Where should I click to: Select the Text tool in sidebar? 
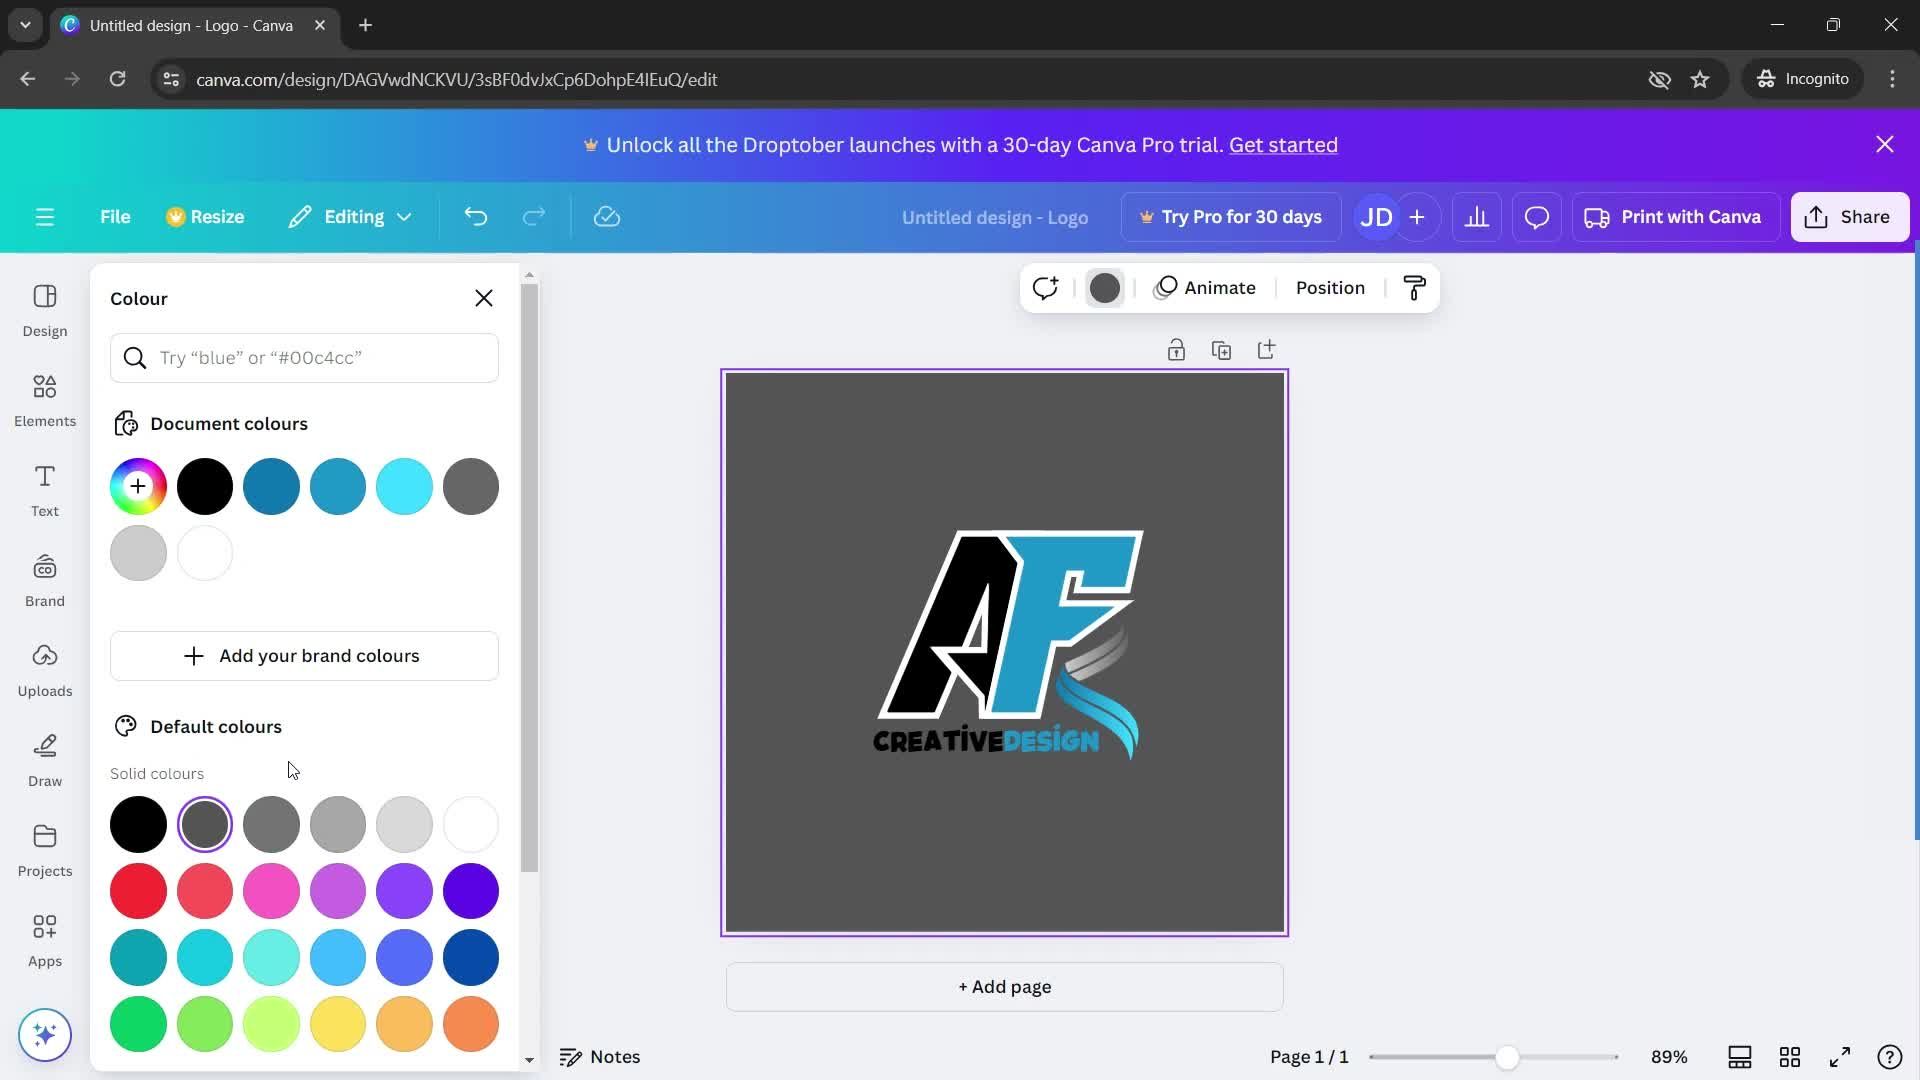(45, 492)
